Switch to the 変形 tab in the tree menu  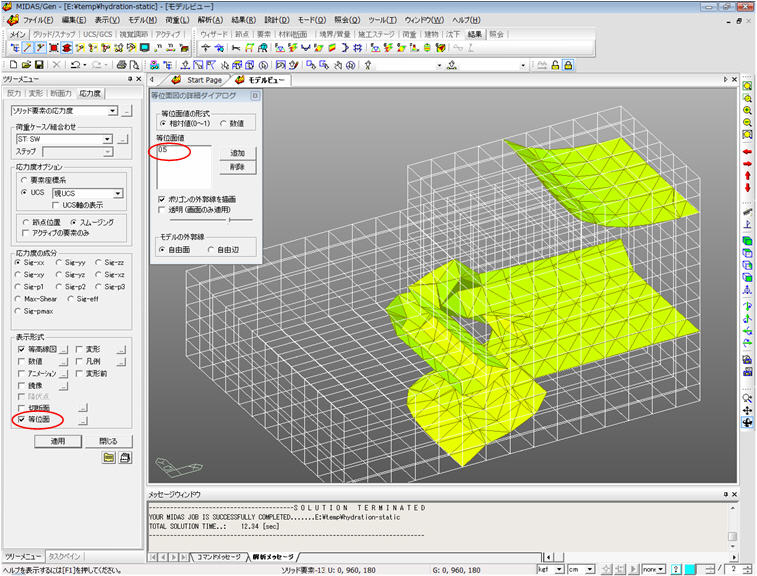pos(36,93)
